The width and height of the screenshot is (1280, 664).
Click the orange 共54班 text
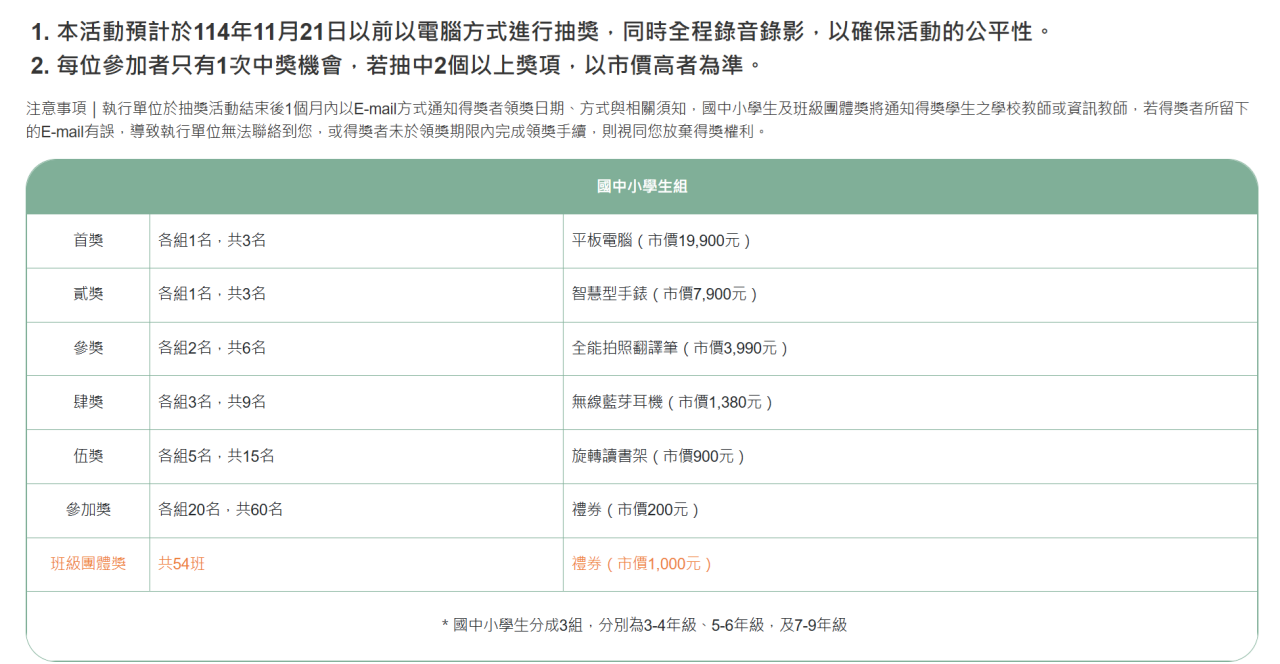[x=181, y=565]
